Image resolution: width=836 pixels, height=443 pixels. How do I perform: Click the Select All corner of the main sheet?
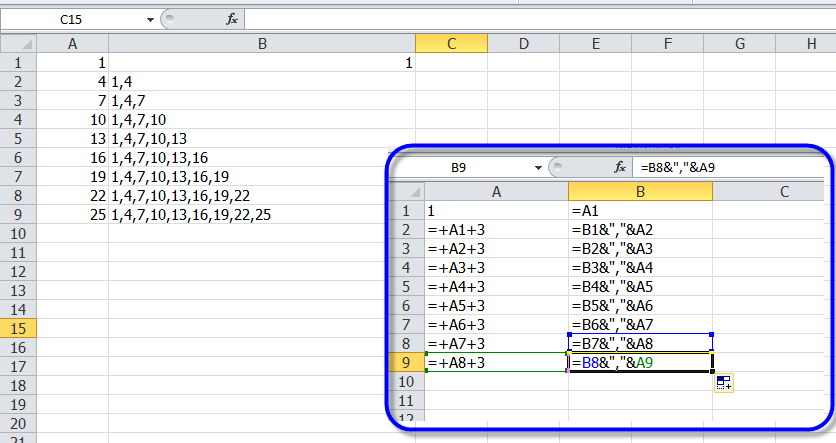point(18,44)
